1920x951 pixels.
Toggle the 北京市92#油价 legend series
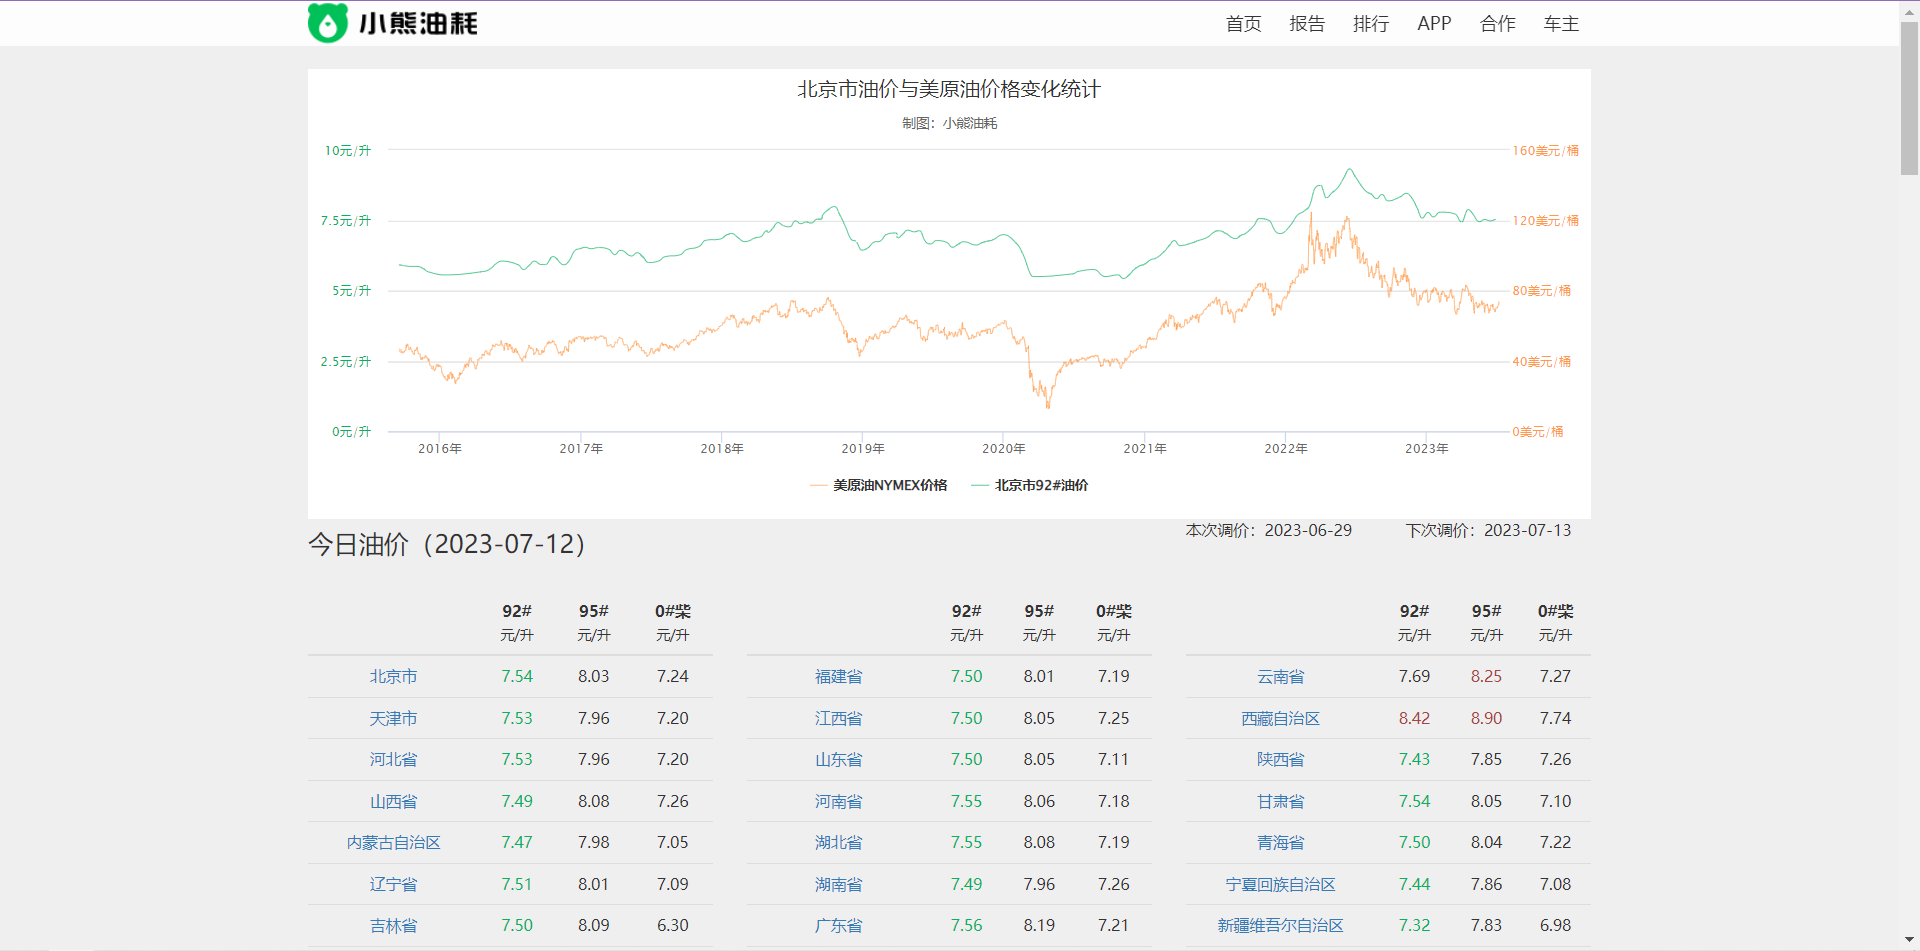(1030, 485)
